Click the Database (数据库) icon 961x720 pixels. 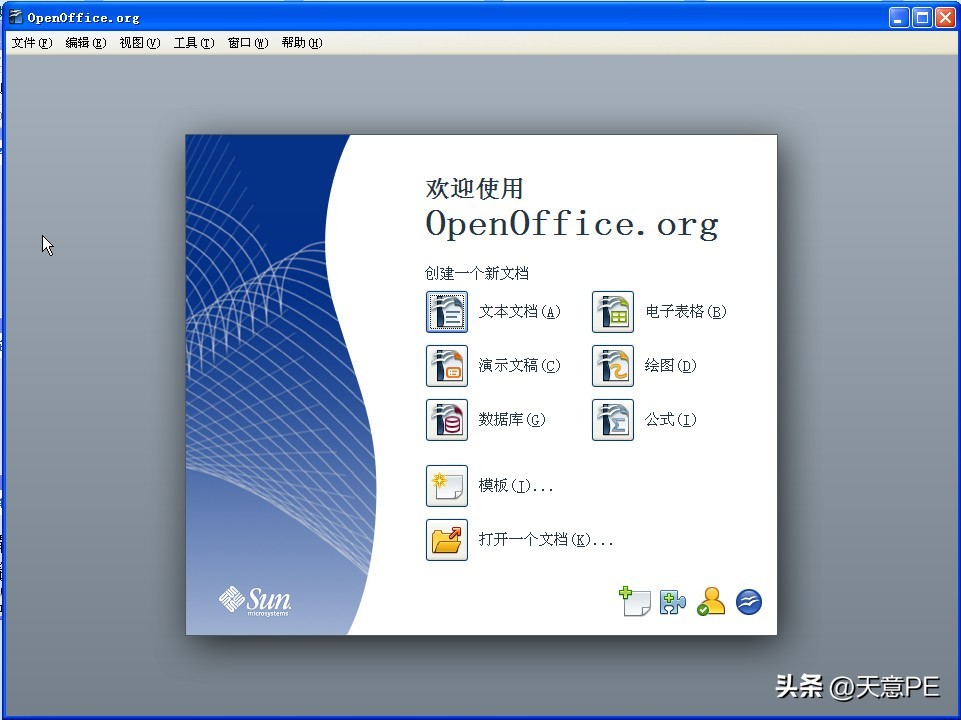(x=447, y=420)
